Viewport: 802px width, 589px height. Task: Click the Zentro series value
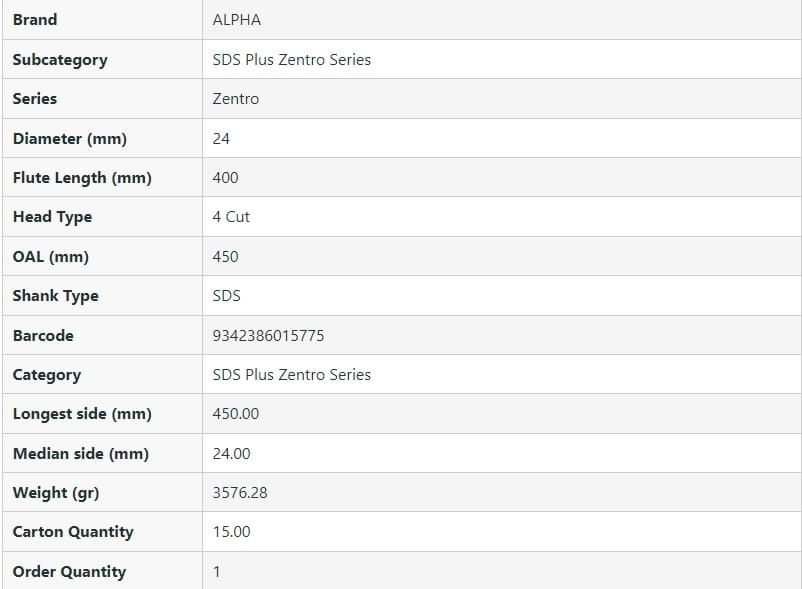pos(236,99)
